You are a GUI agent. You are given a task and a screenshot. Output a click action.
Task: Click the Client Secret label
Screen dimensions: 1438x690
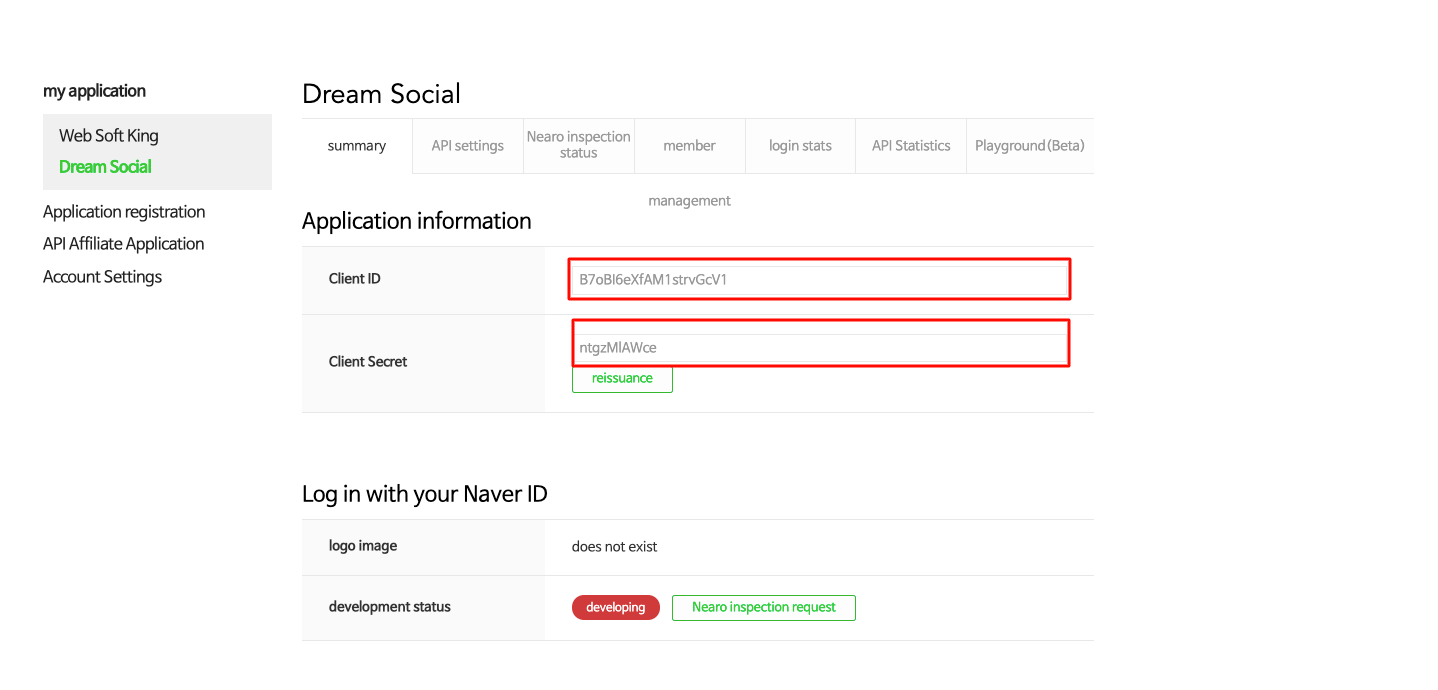click(x=368, y=362)
